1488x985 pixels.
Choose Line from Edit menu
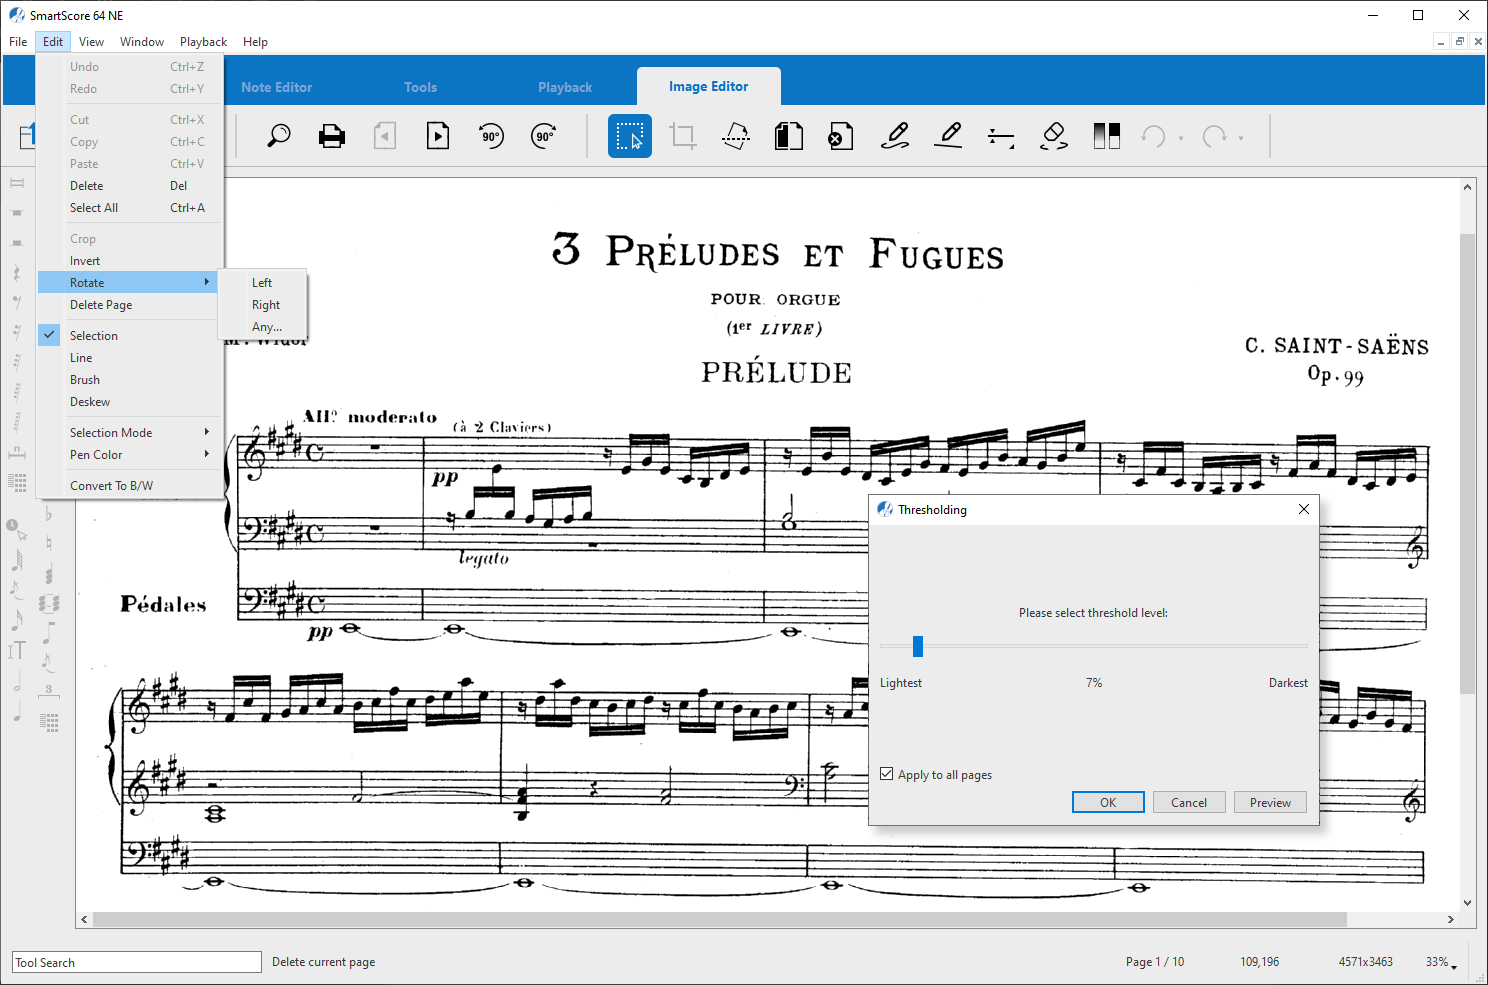tap(129, 358)
